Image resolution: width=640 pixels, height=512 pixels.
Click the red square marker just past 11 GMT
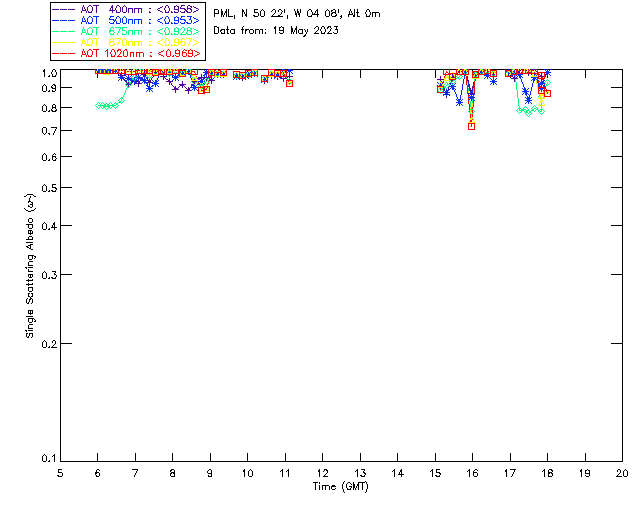289,83
